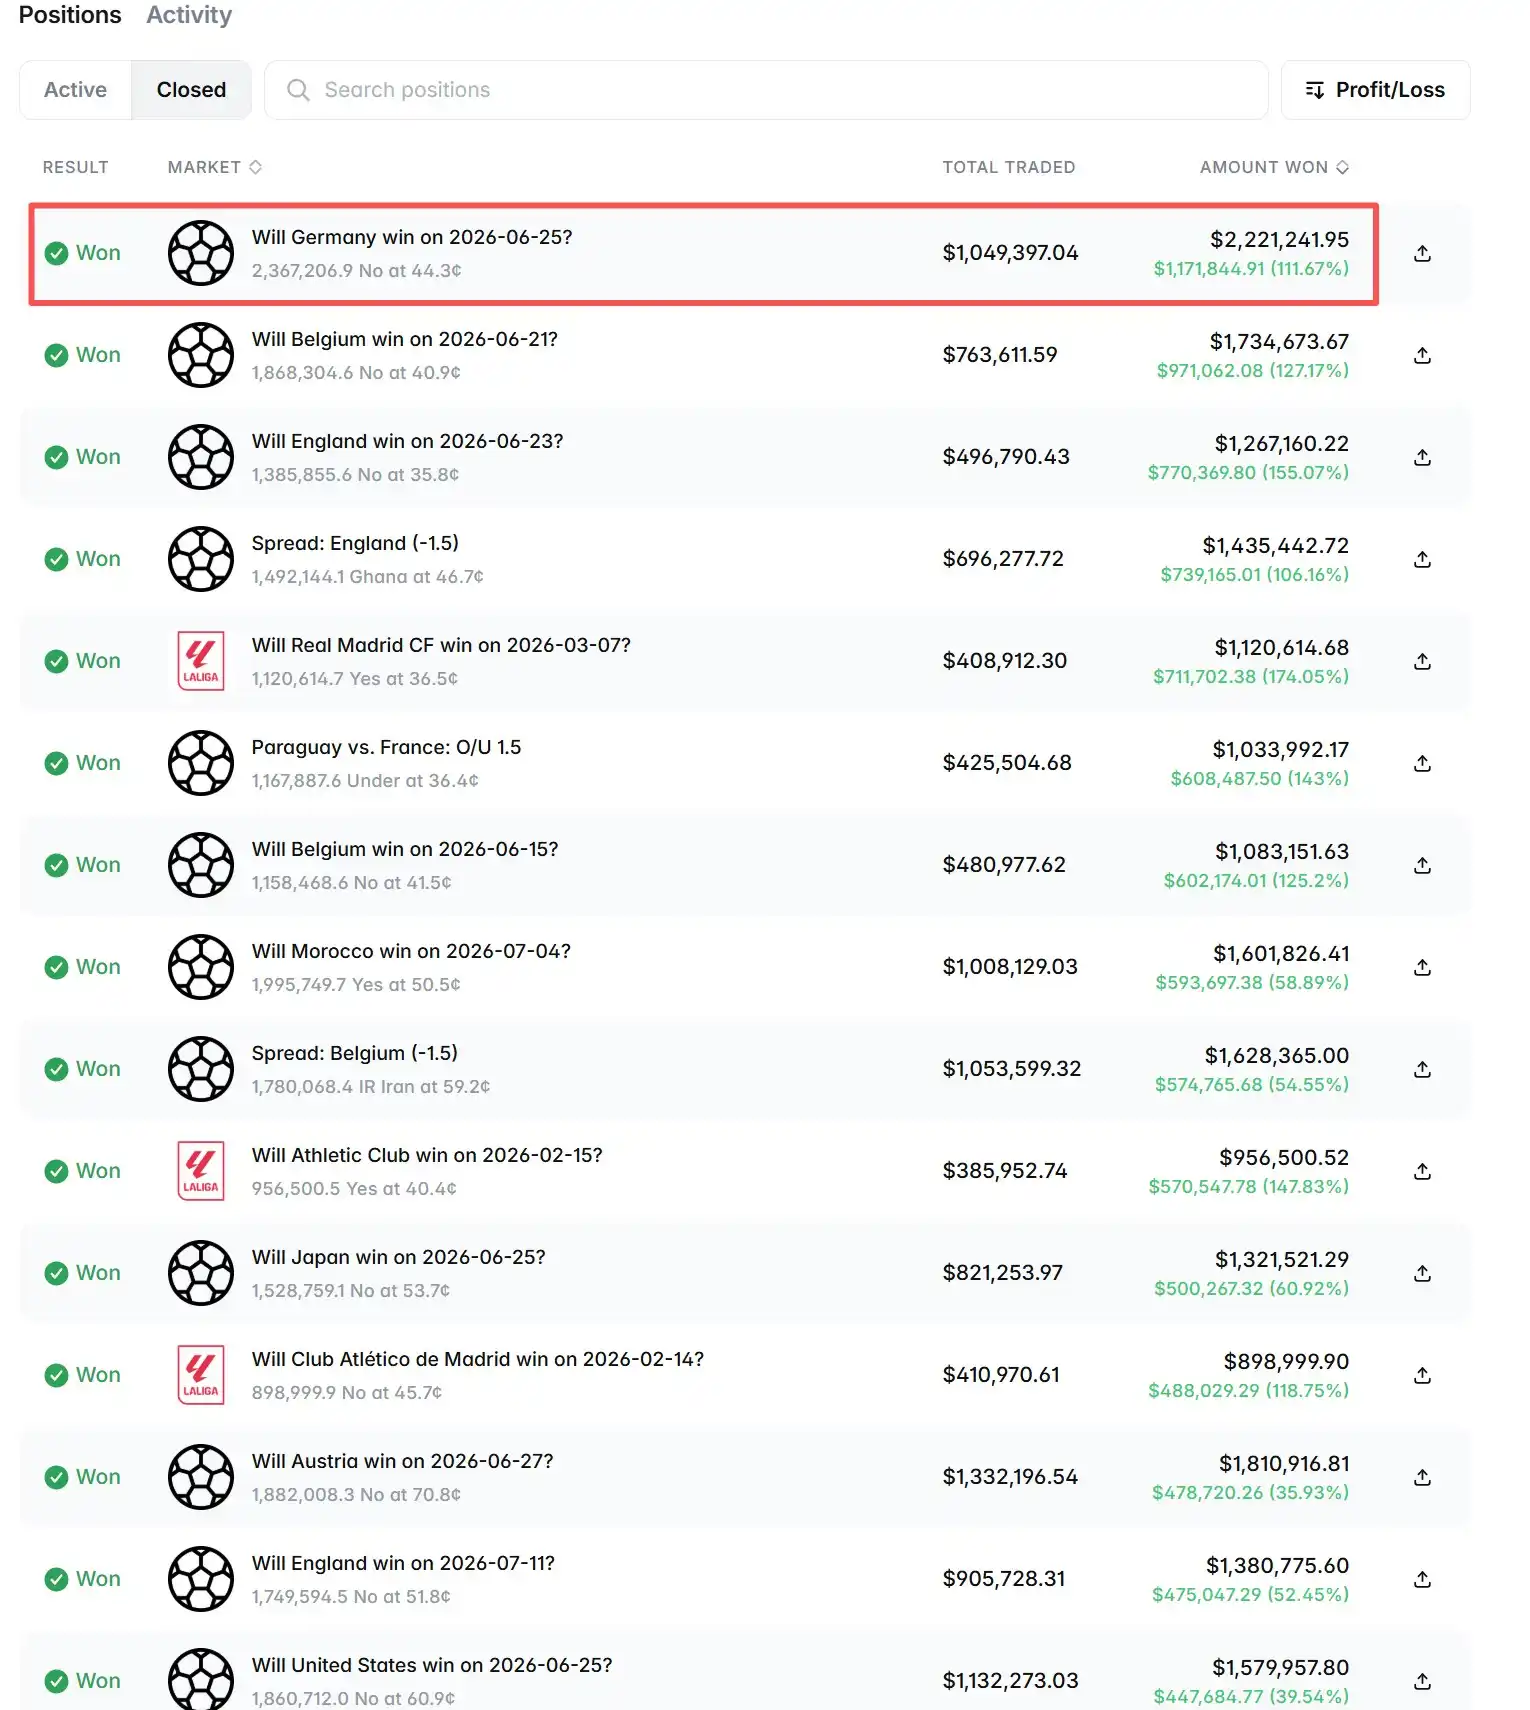The width and height of the screenshot is (1530, 1710).
Task: Select the Closed positions filter
Action: 191,90
